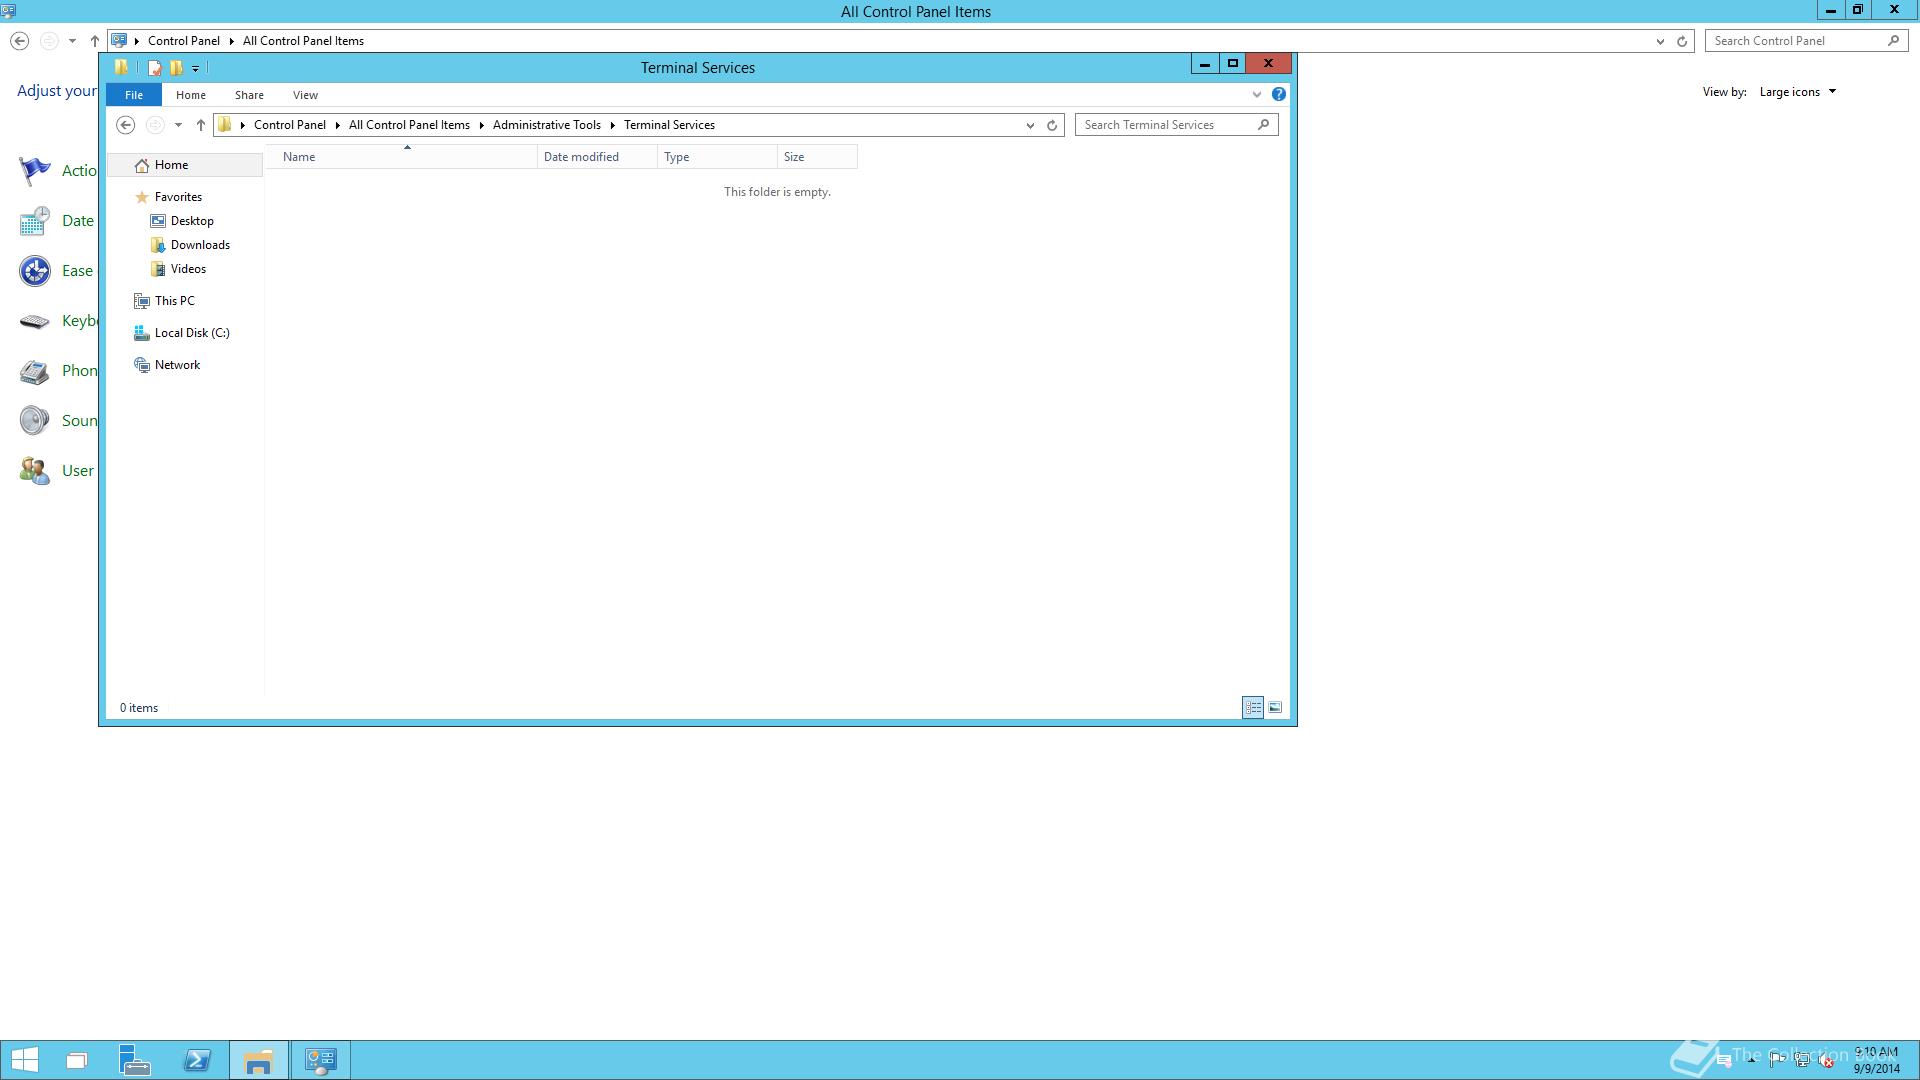Open the Date and Time calendar icon
Image resolution: width=1920 pixels, height=1080 pixels.
click(35, 221)
